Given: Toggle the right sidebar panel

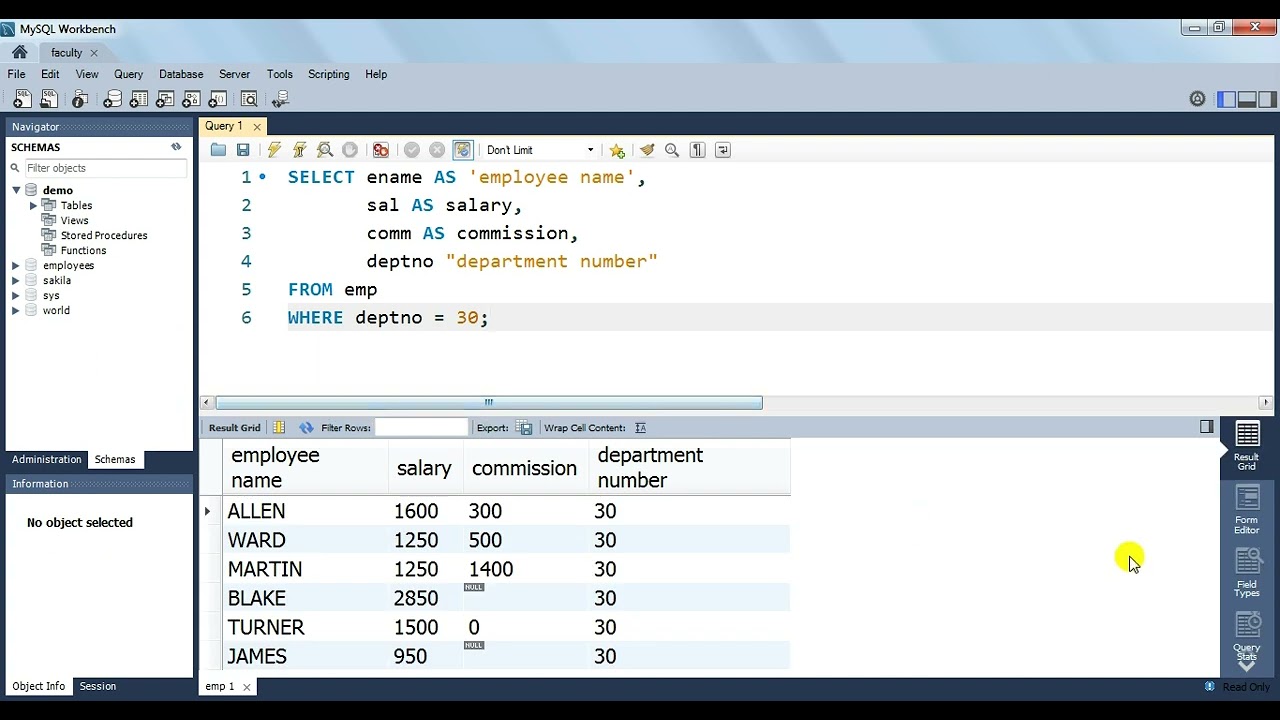Looking at the screenshot, I should tap(1267, 99).
